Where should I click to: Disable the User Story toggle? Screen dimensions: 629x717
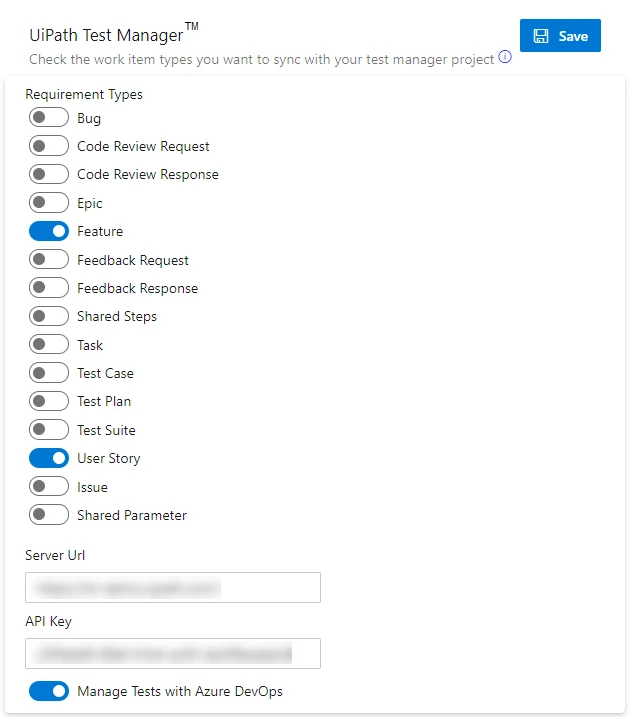pos(49,458)
